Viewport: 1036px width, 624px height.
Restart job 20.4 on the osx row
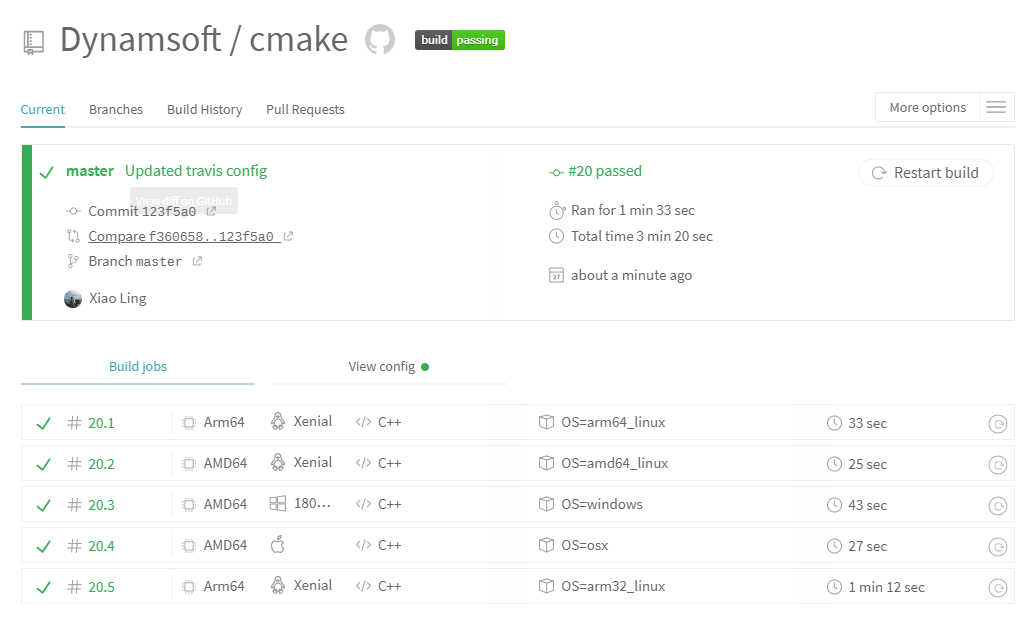(x=997, y=547)
